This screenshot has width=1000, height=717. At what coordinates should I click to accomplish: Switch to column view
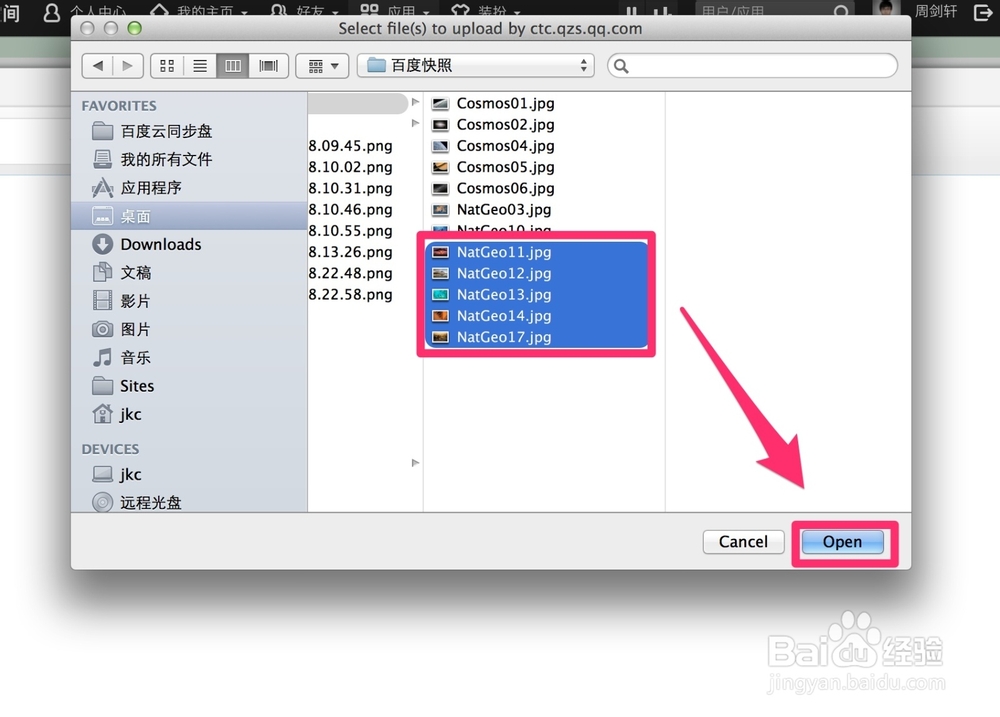tap(233, 66)
